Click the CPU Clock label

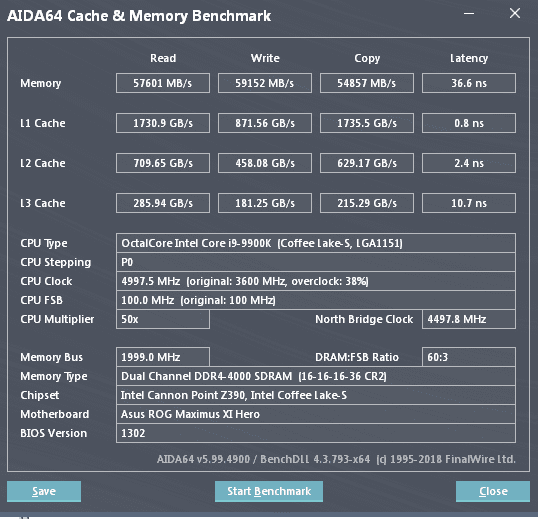point(46,281)
